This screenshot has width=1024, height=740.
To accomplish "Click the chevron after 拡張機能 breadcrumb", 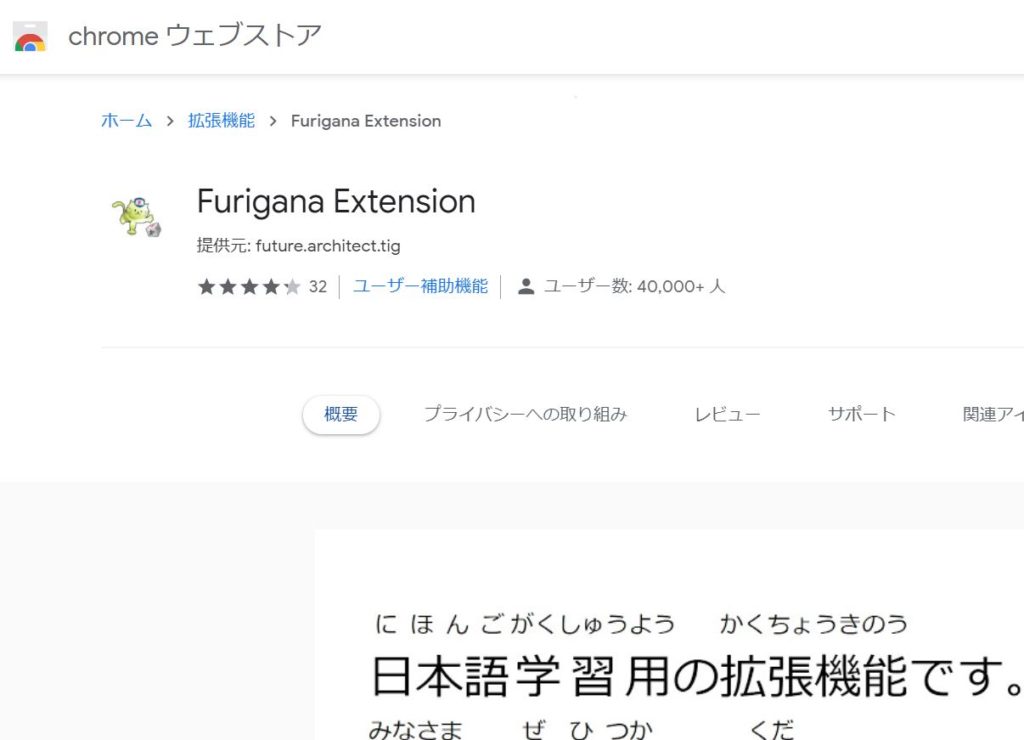I will pos(273,121).
